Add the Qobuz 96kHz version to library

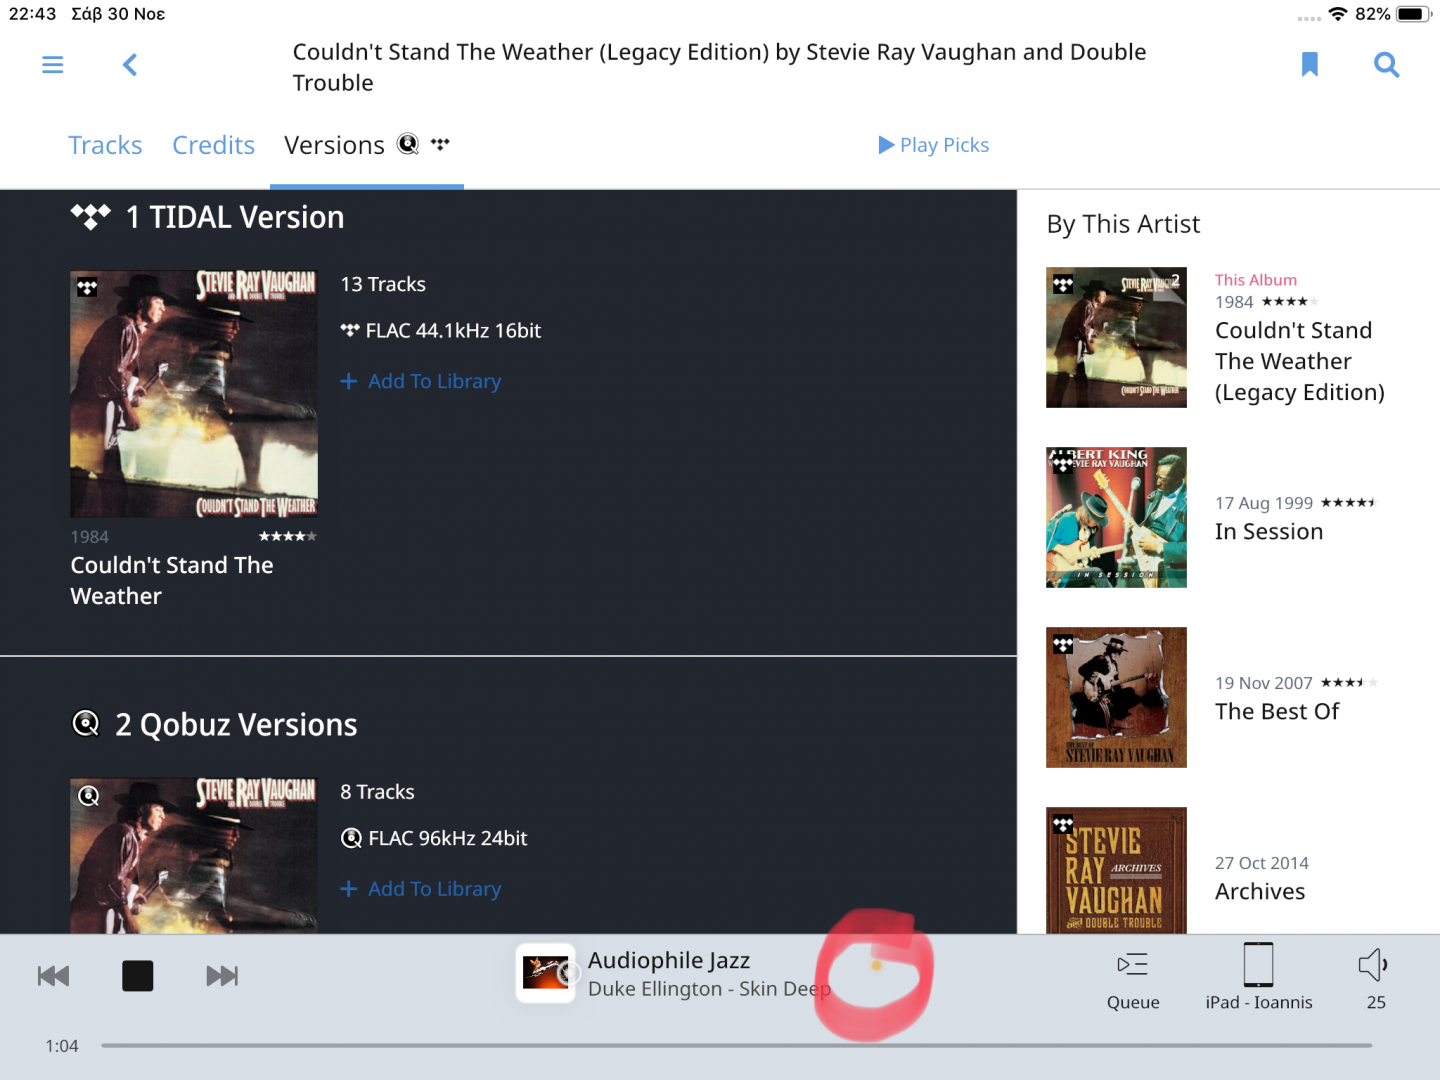point(420,889)
